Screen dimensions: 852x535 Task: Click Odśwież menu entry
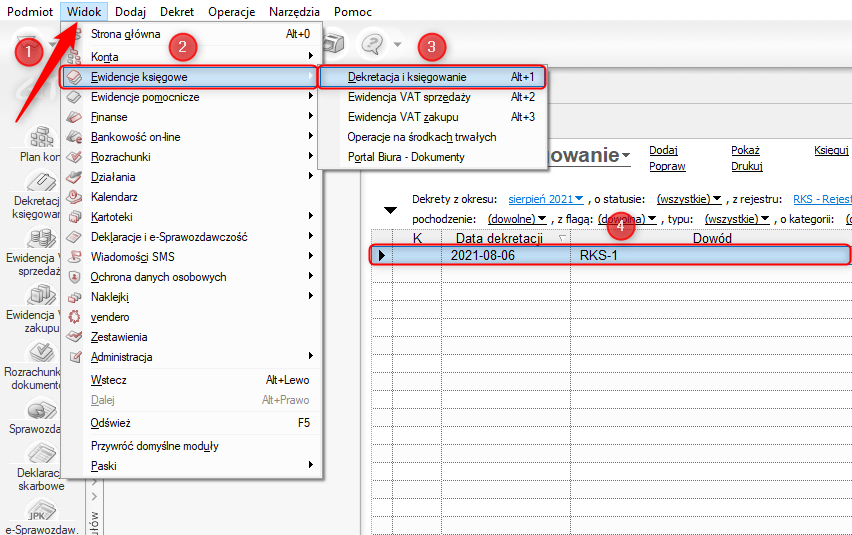[x=191, y=423]
